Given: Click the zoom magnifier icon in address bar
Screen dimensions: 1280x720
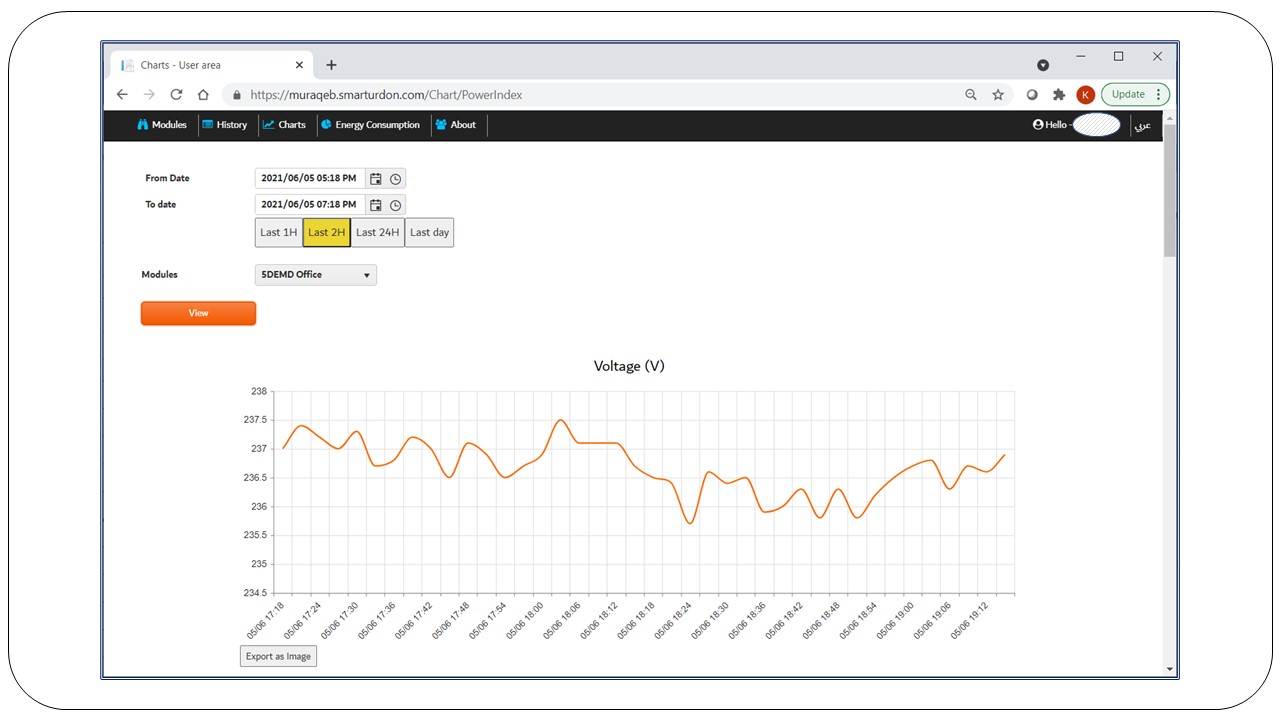Looking at the screenshot, I should tap(970, 95).
